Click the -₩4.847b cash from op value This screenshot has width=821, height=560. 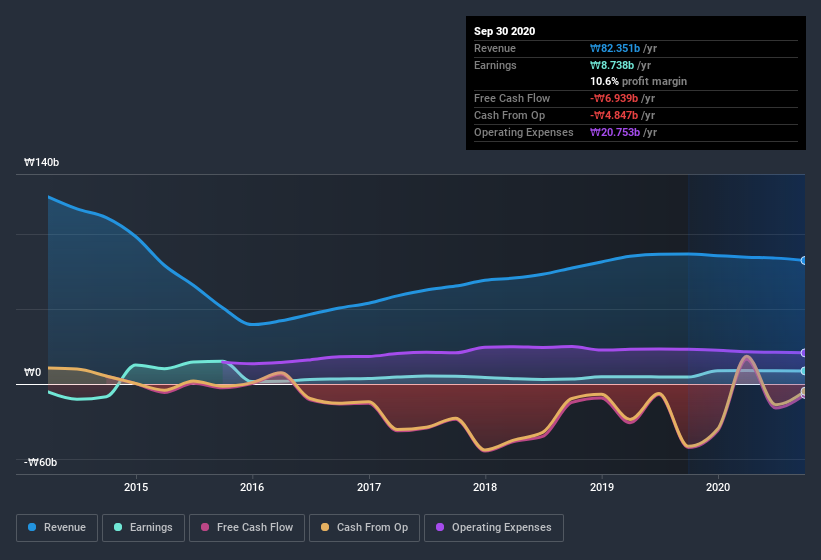tap(614, 115)
